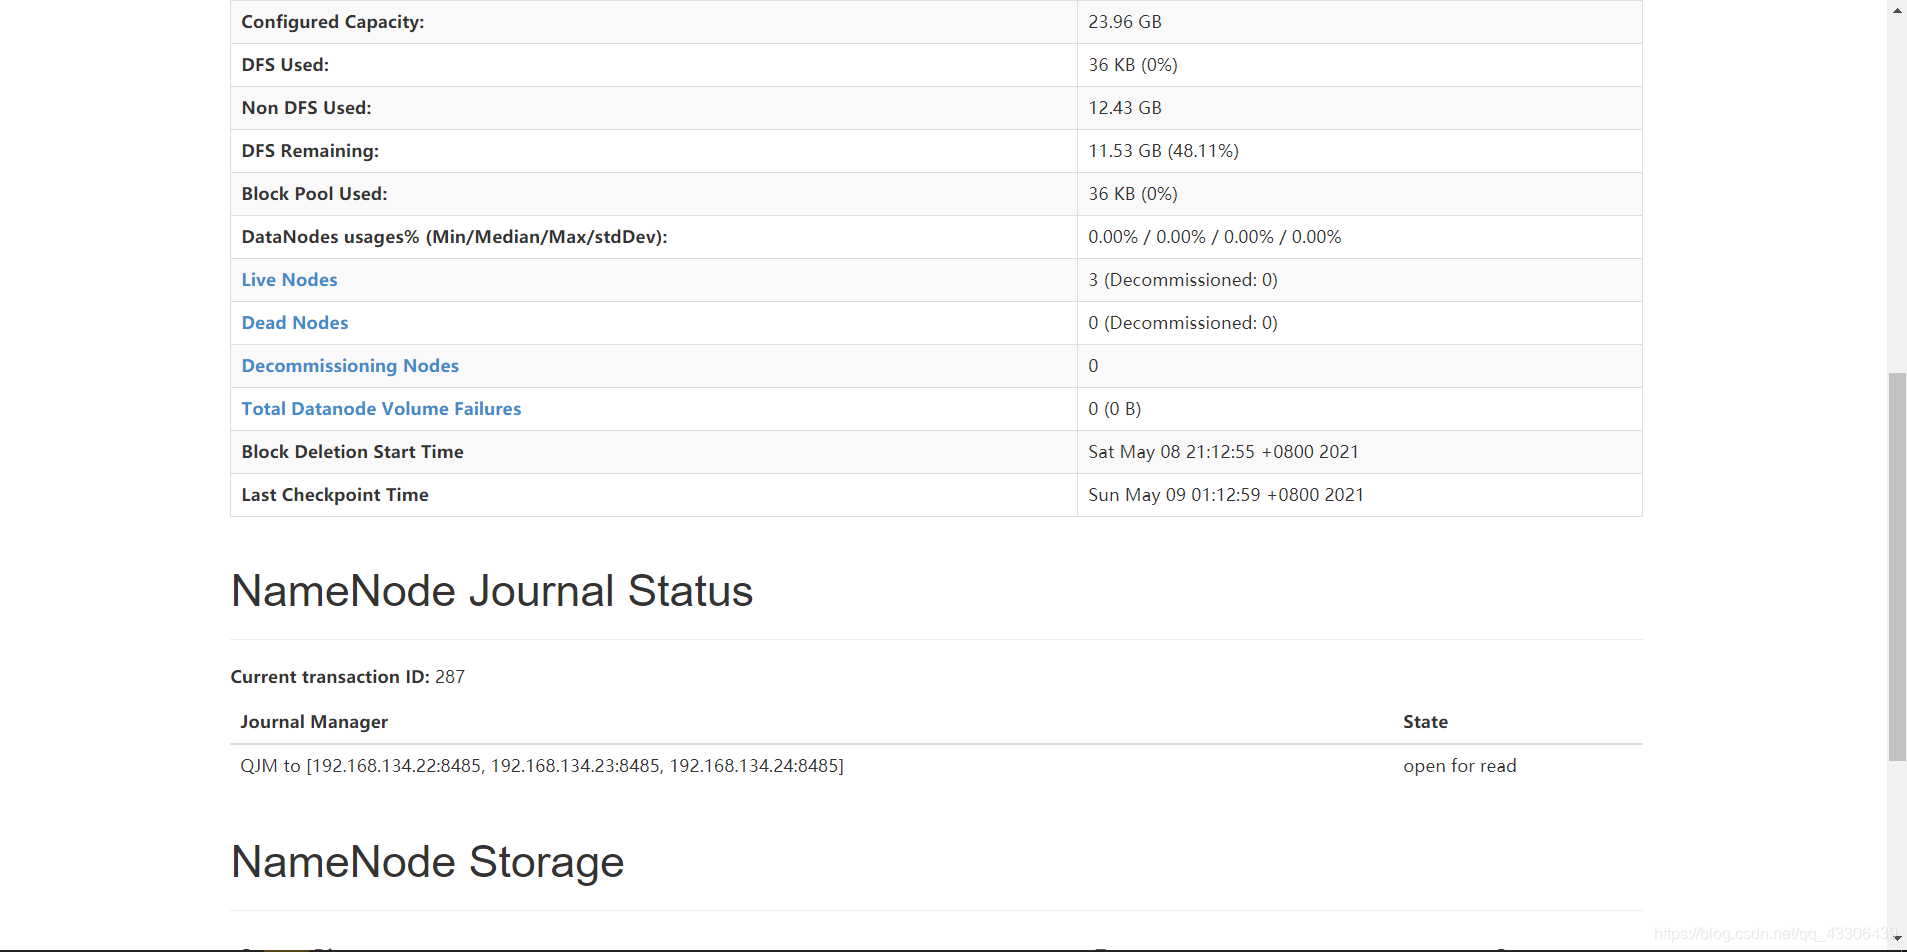This screenshot has height=952, width=1907.
Task: Select the 'open for read' state
Action: [1460, 766]
